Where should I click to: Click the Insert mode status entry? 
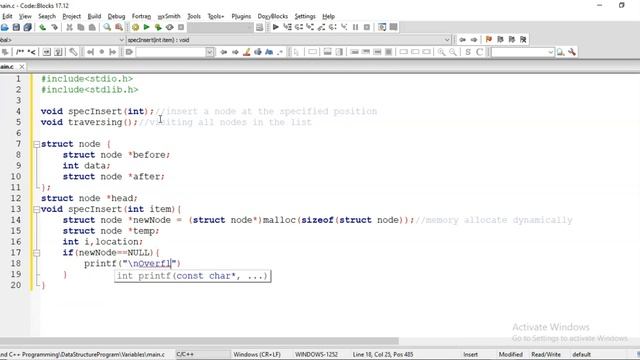471,354
